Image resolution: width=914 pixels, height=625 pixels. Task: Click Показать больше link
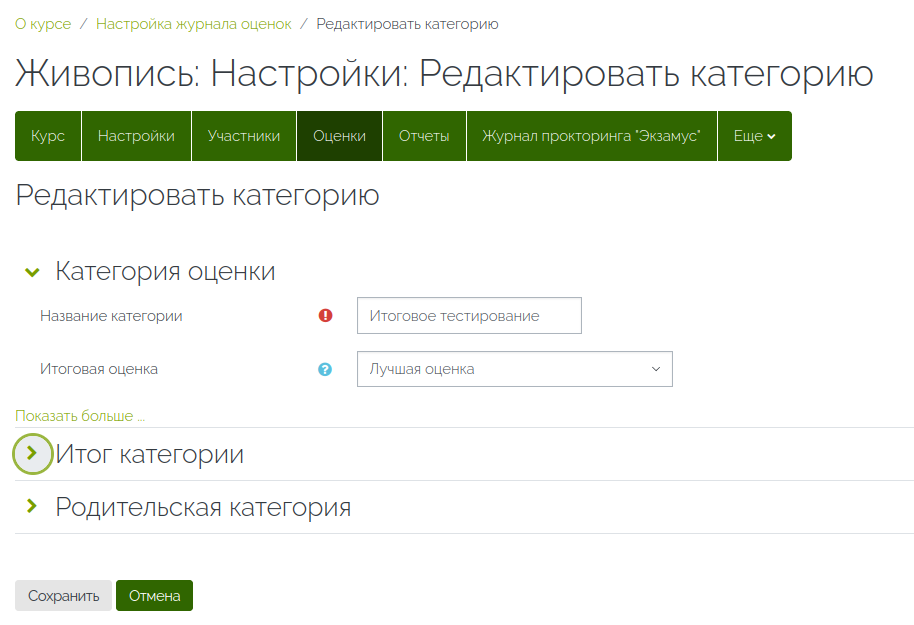80,416
